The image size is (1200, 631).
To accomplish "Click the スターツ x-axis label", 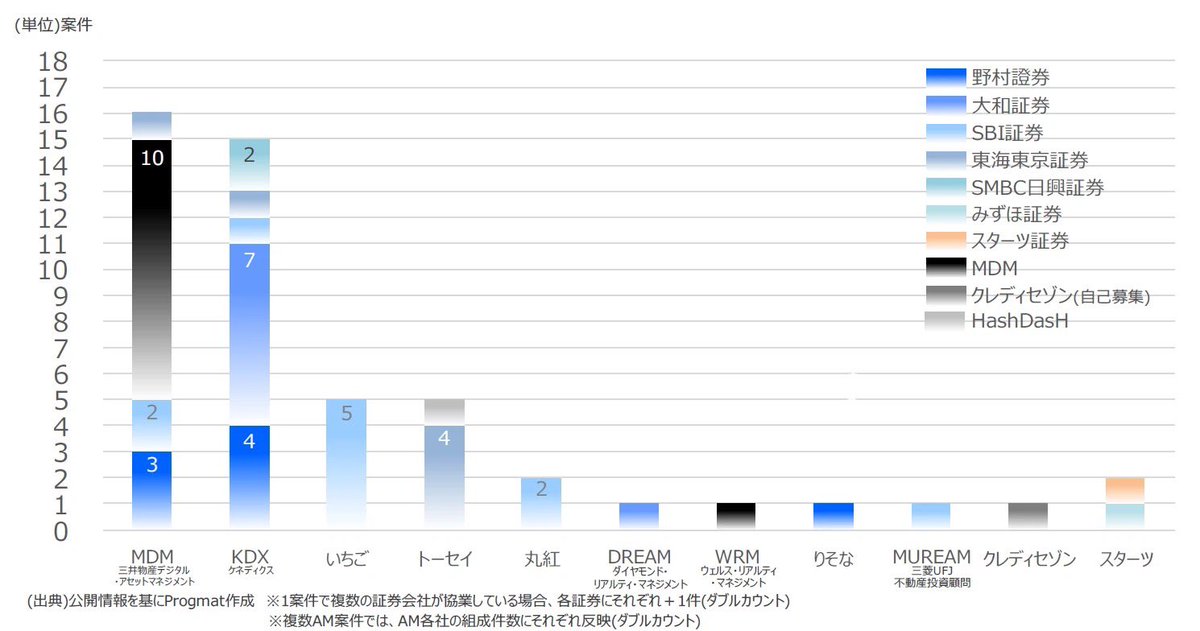I will (x=1125, y=558).
